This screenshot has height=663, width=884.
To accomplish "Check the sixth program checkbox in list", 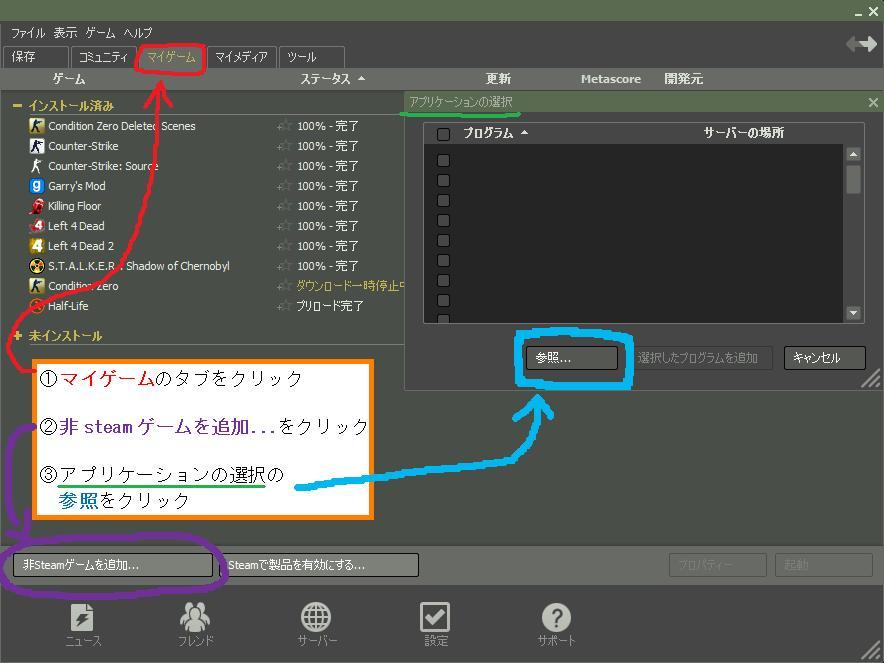I will (444, 260).
